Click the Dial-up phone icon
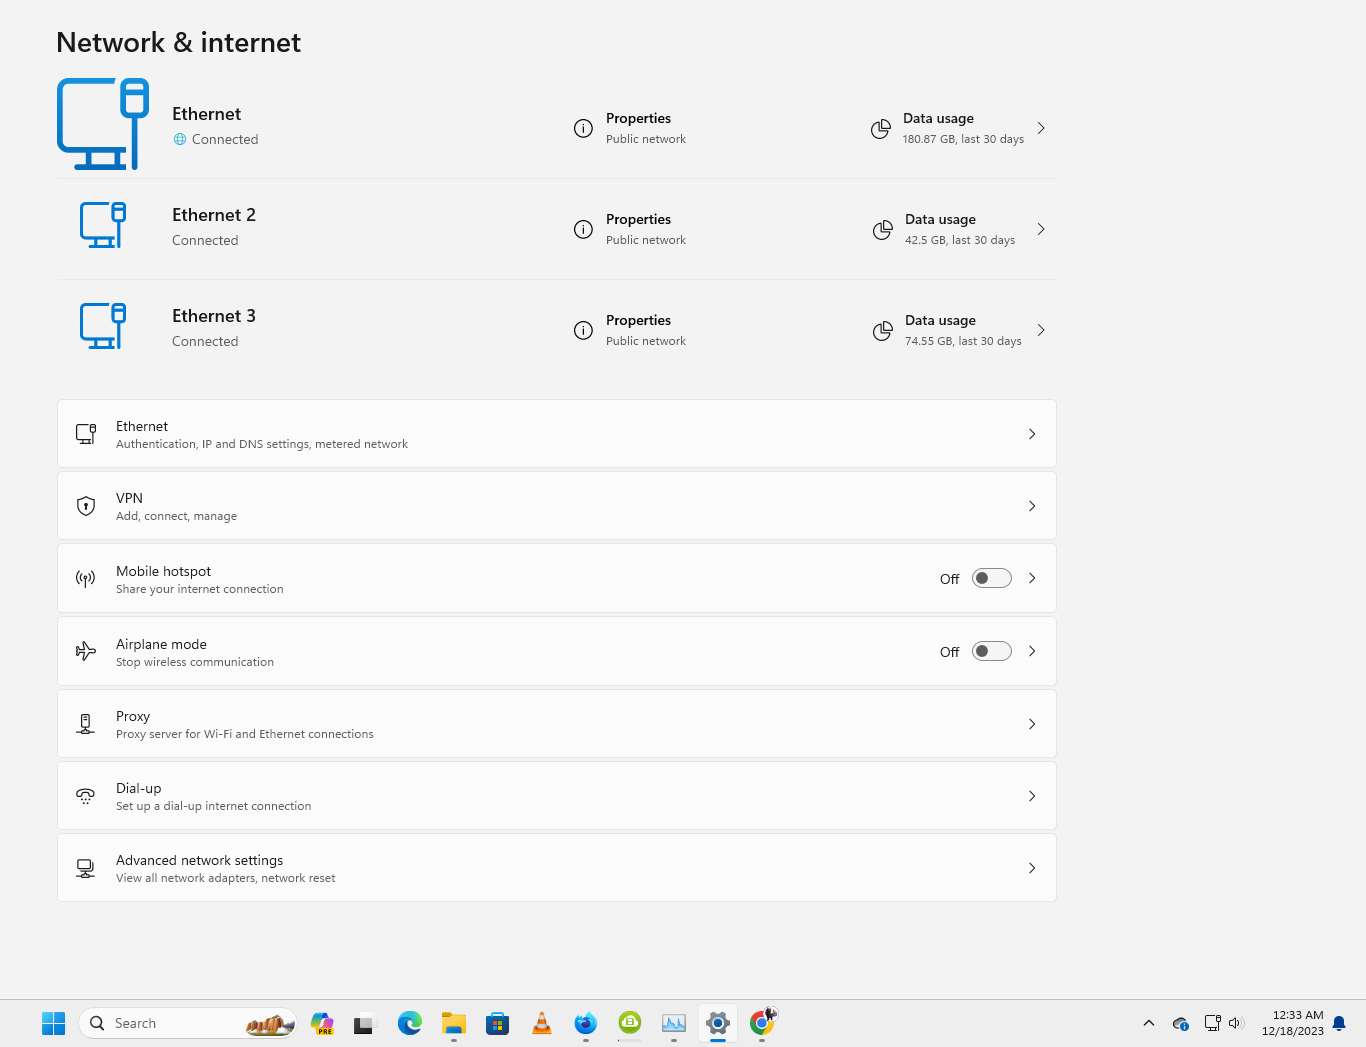The height and width of the screenshot is (1047, 1366). click(86, 796)
